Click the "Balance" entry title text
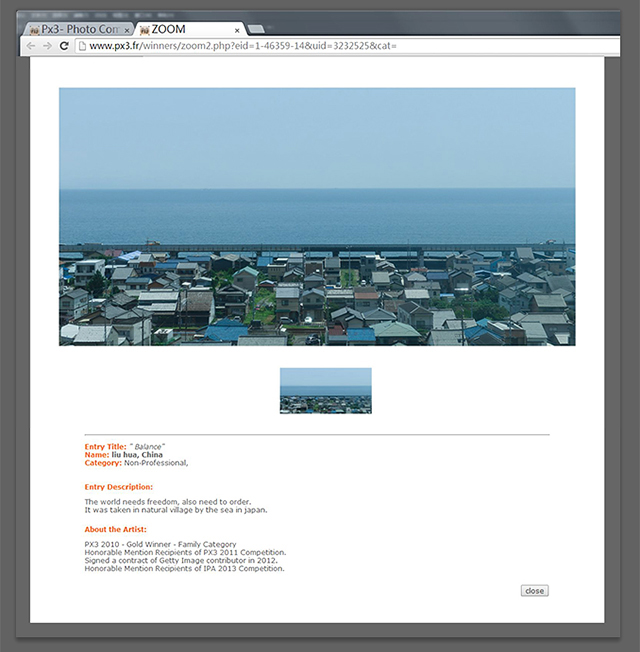The width and height of the screenshot is (640, 652). pyautogui.click(x=148, y=446)
